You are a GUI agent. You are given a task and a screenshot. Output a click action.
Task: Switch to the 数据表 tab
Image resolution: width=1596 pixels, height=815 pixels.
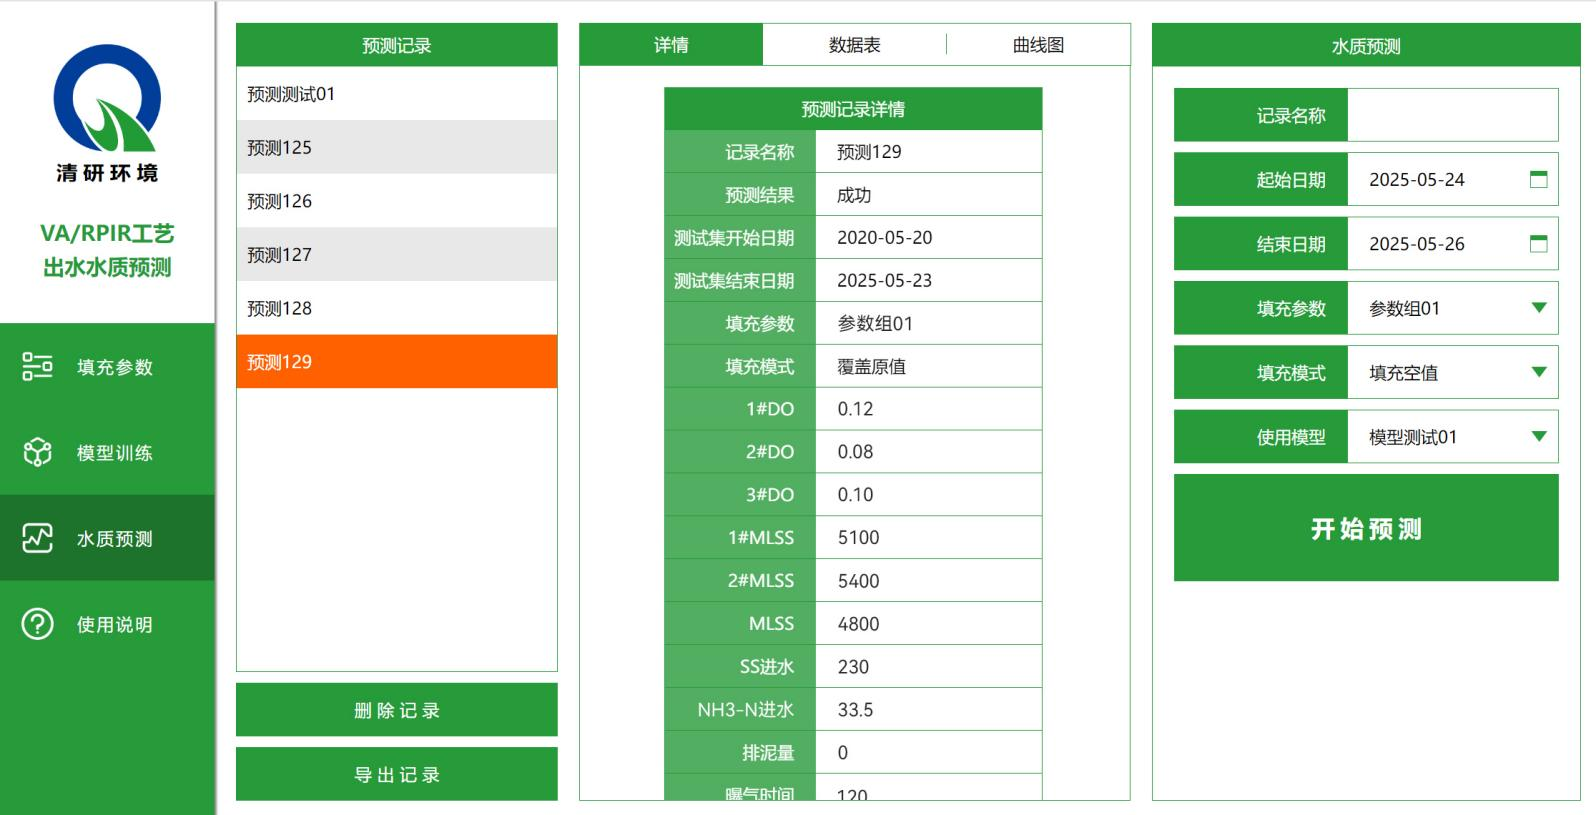[x=854, y=45]
